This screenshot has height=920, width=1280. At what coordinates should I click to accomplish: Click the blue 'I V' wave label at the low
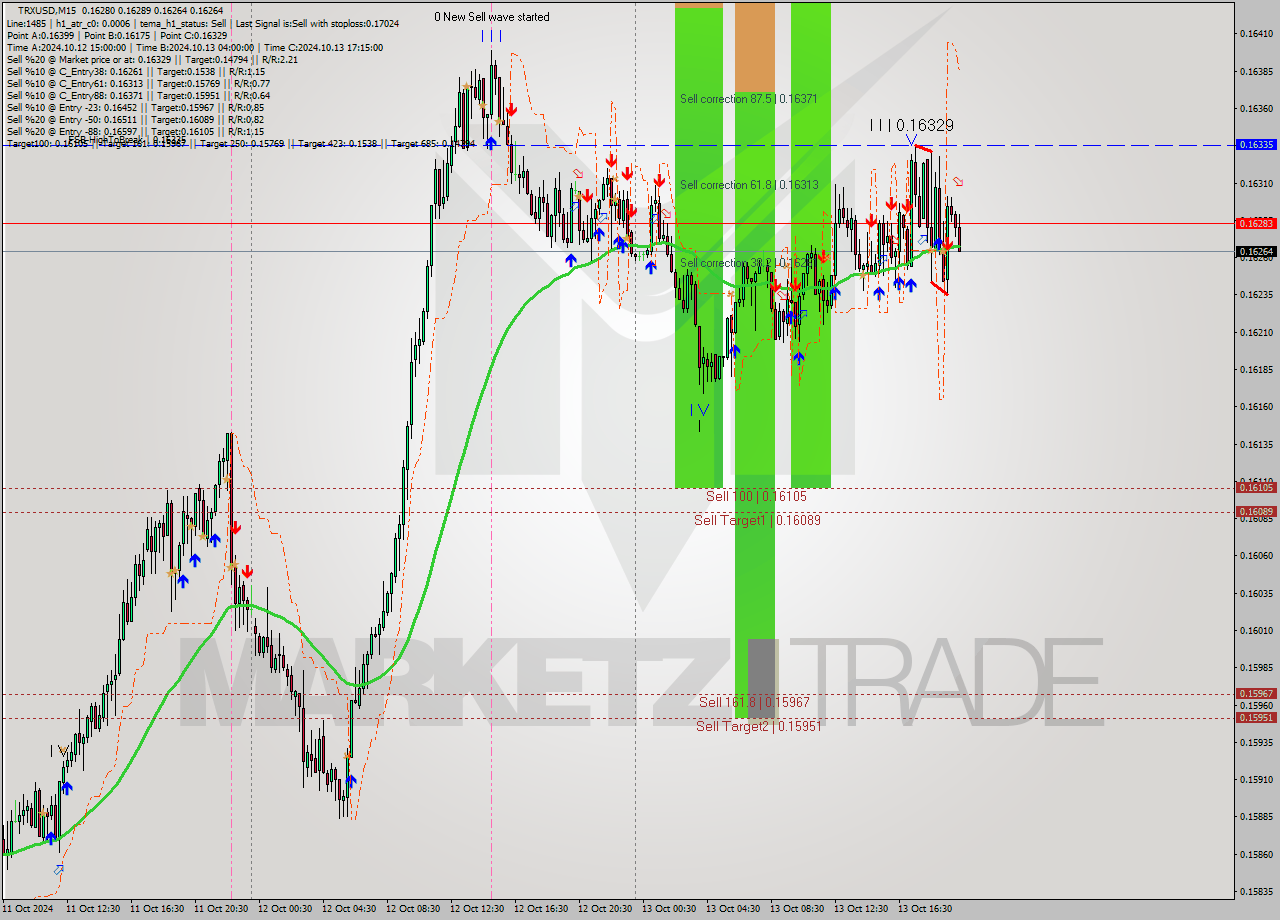[x=700, y=409]
